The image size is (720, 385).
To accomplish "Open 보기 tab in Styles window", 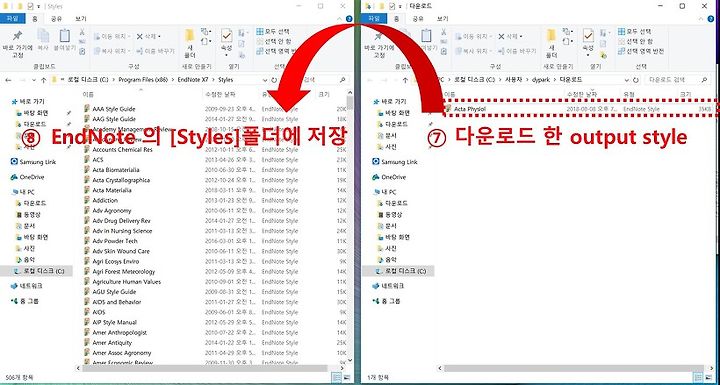I will (x=81, y=19).
